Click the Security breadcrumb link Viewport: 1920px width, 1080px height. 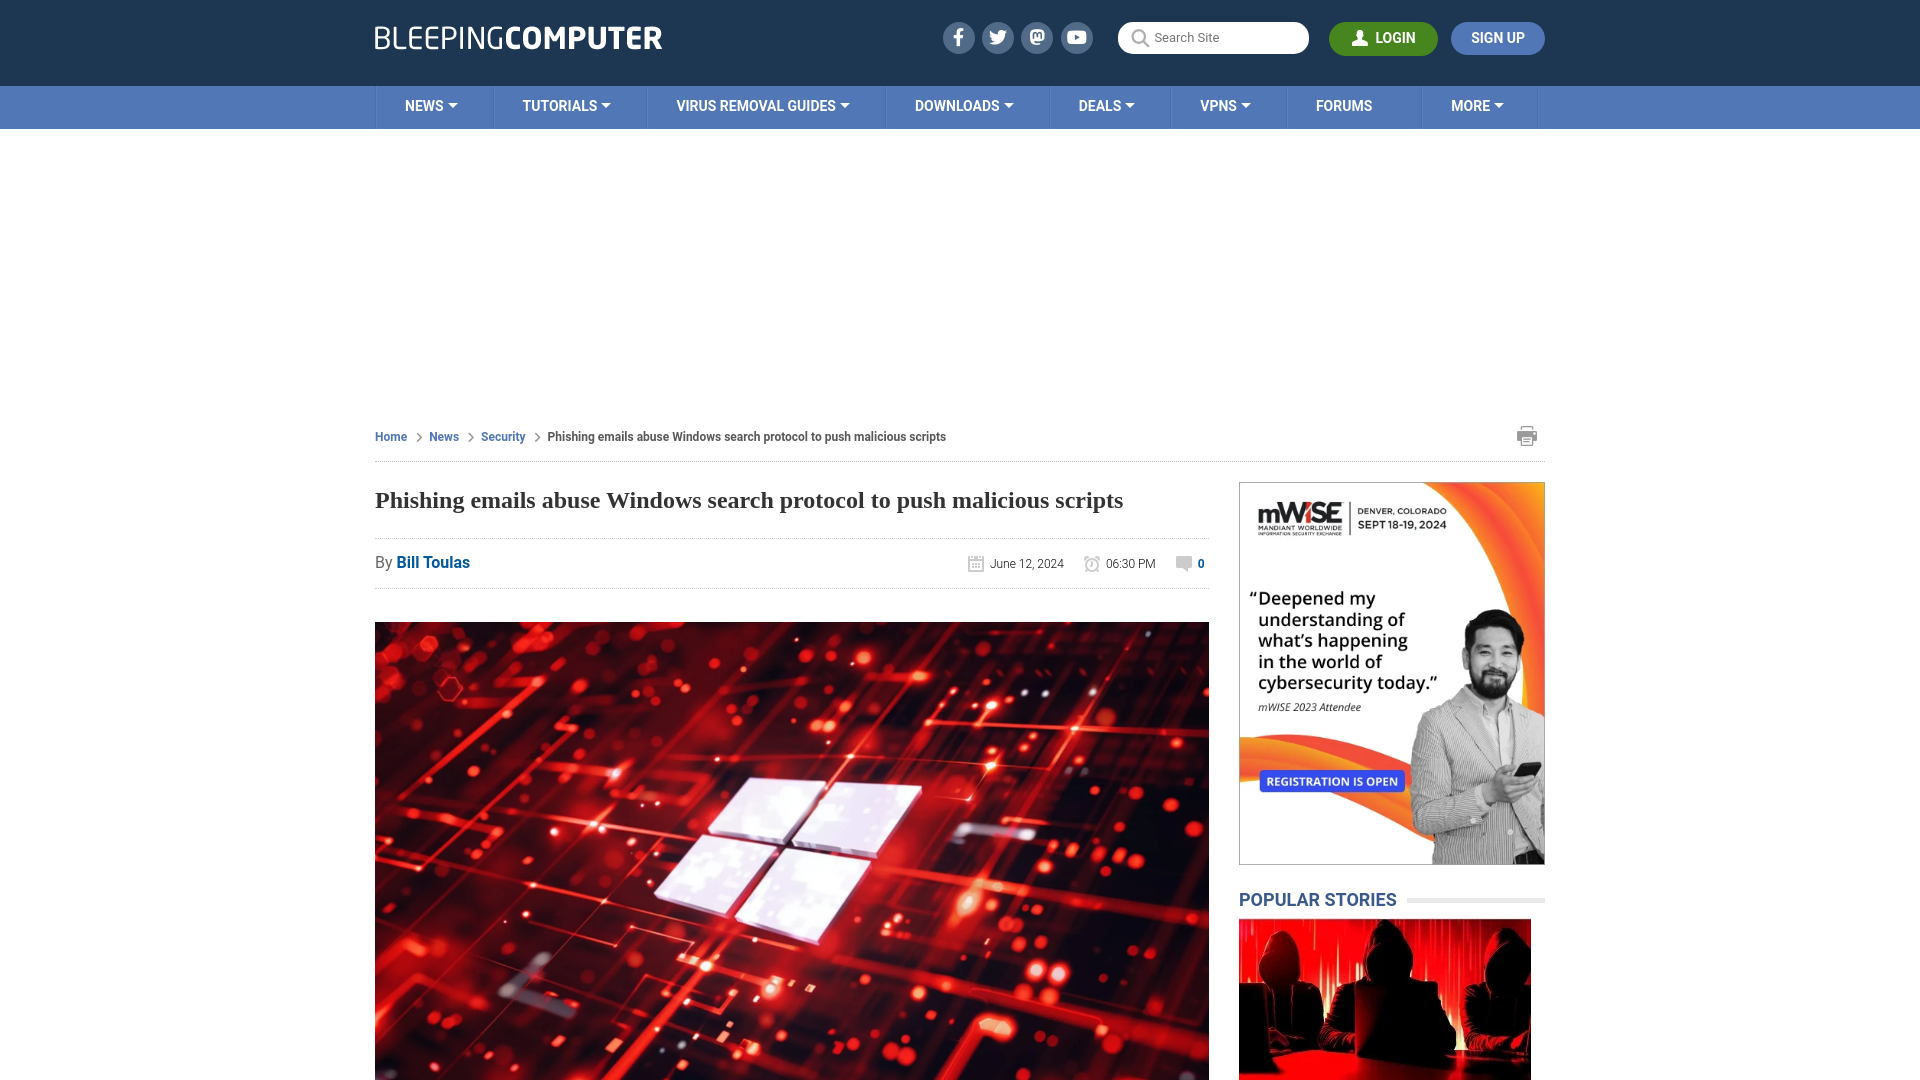[x=502, y=435]
